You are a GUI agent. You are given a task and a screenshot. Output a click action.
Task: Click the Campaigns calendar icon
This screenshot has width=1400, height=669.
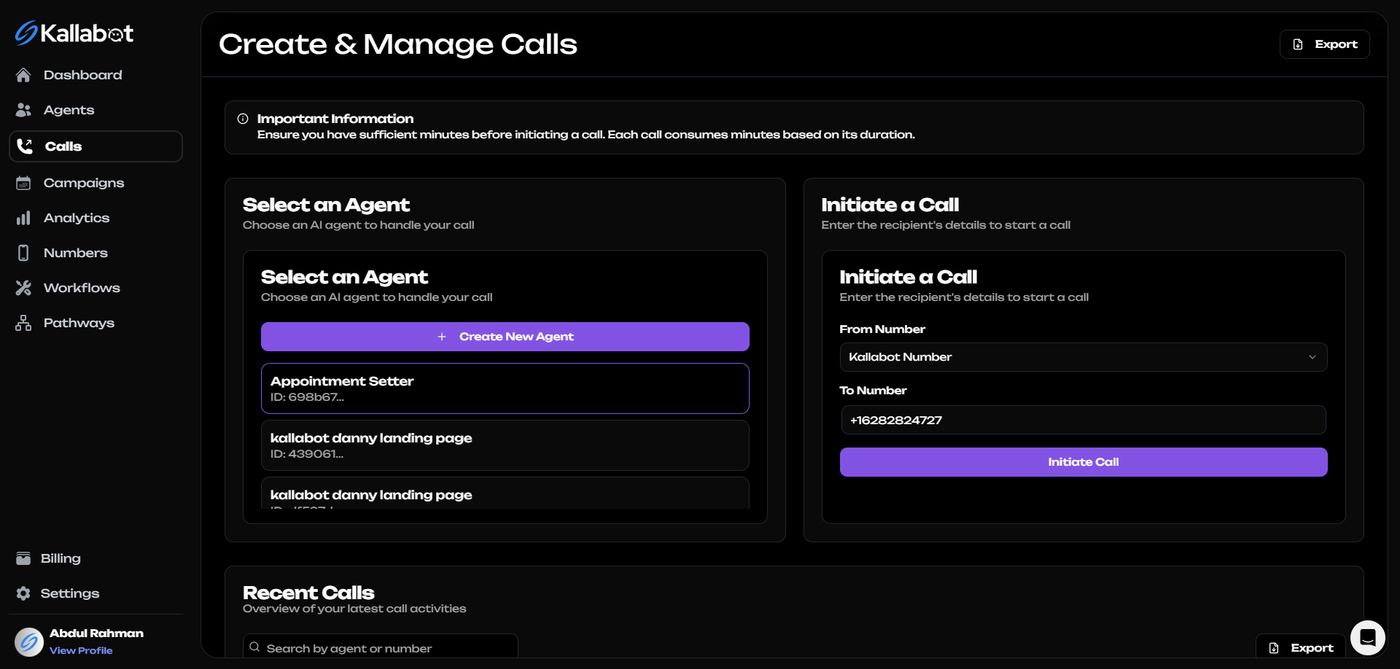[23, 183]
